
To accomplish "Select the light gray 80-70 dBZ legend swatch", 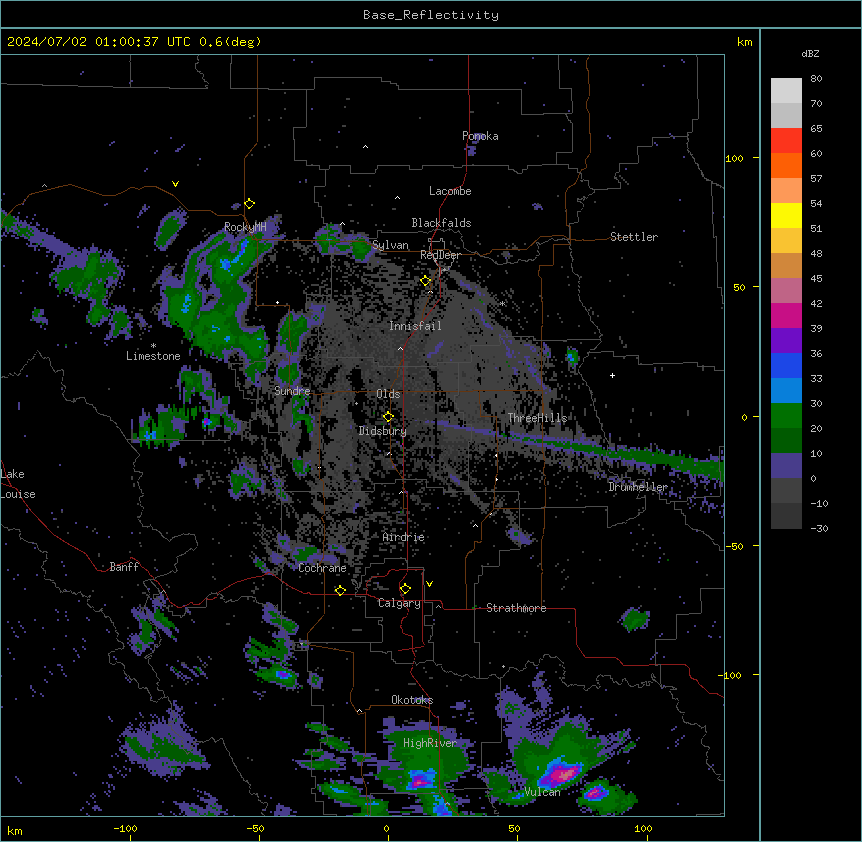I will (786, 91).
